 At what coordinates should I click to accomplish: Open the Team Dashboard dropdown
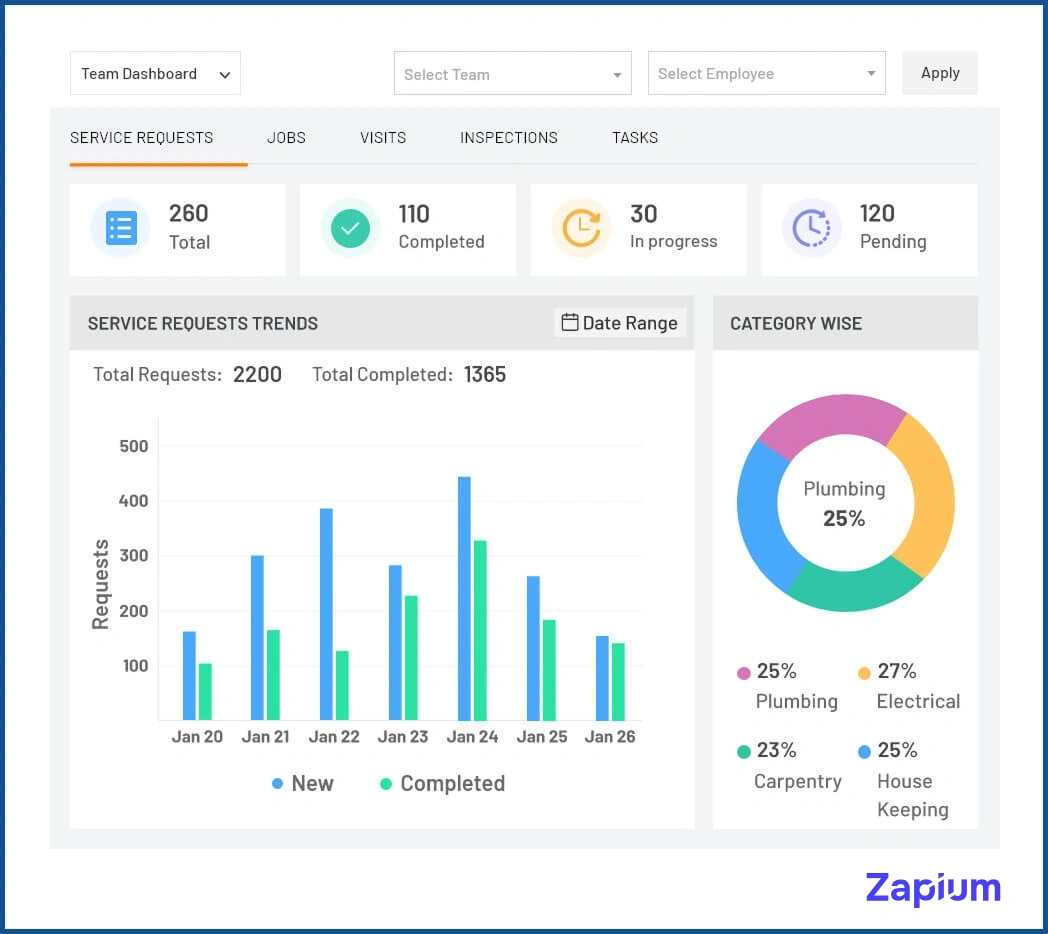click(x=155, y=73)
